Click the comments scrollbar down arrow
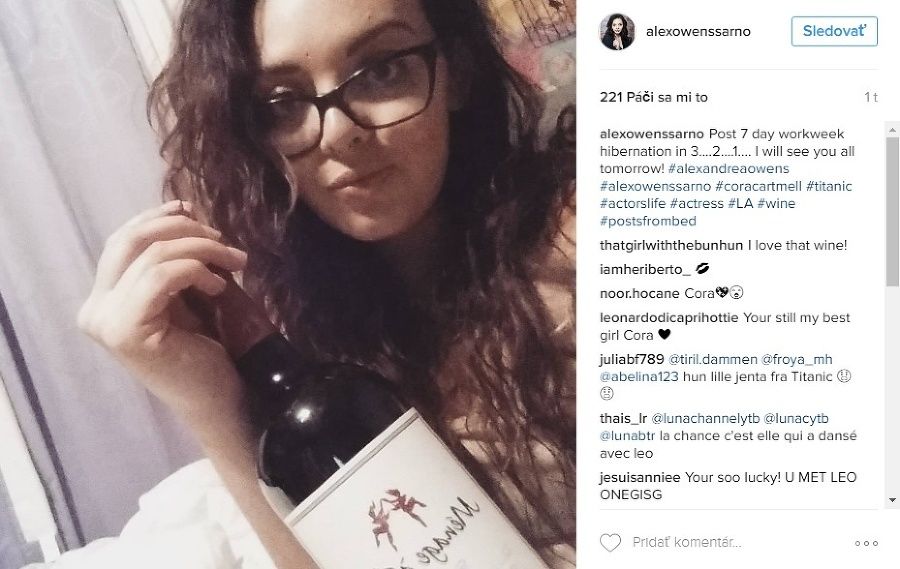 click(x=892, y=500)
